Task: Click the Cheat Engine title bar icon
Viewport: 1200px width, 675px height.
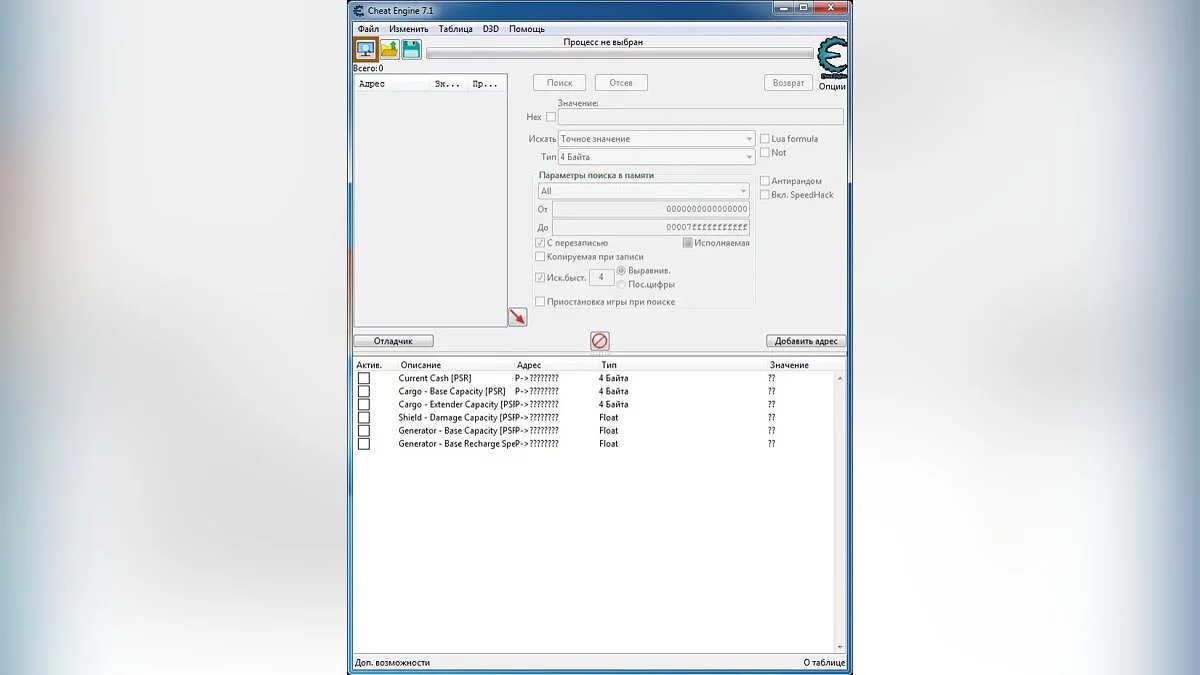Action: coord(359,10)
